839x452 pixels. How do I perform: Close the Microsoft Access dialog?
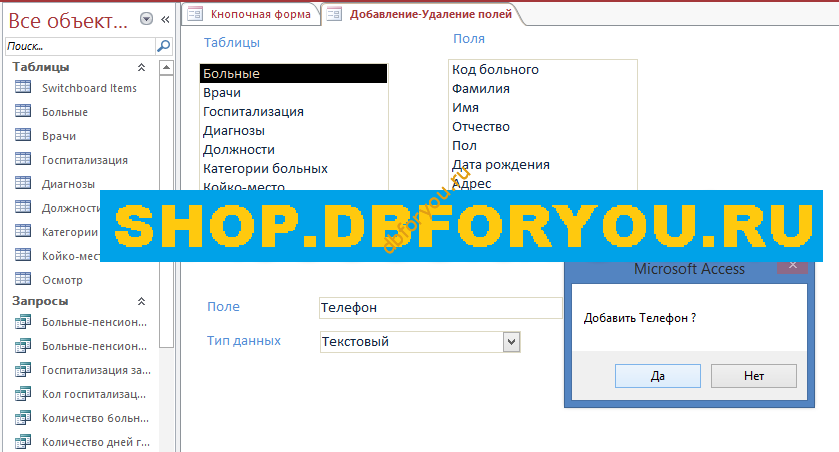click(x=792, y=266)
